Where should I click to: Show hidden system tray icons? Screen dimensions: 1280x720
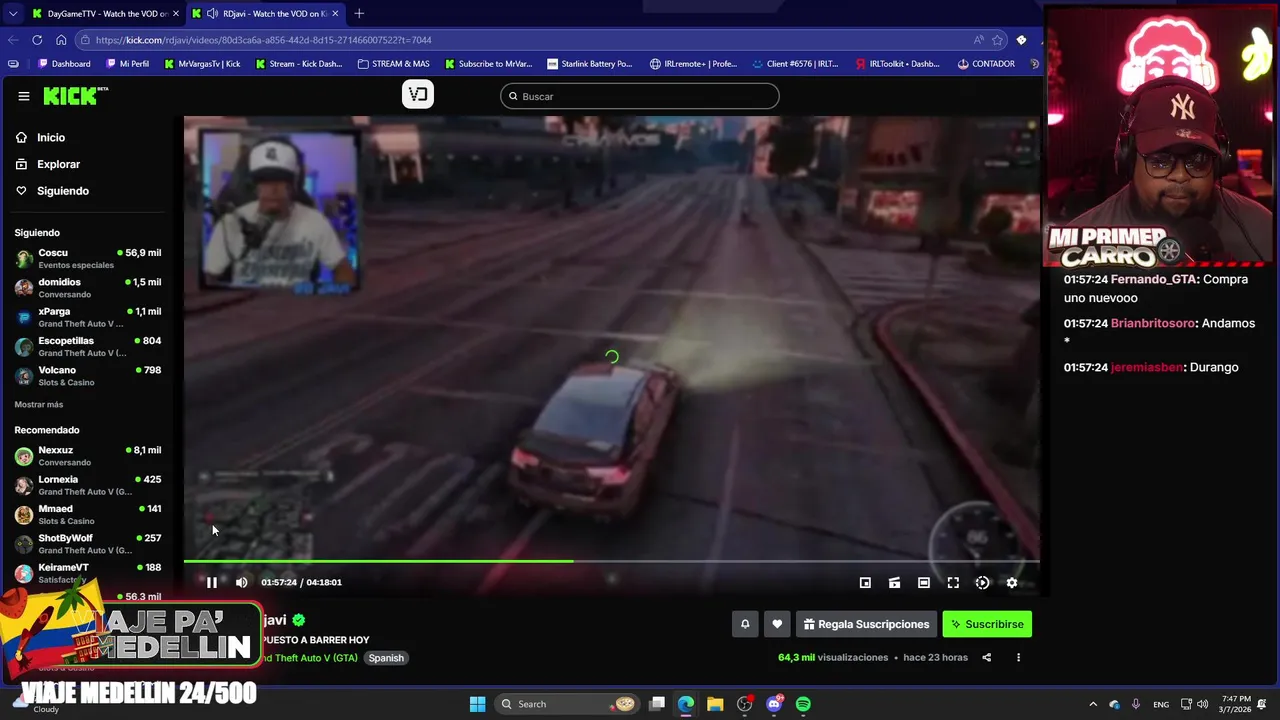pos(1093,704)
